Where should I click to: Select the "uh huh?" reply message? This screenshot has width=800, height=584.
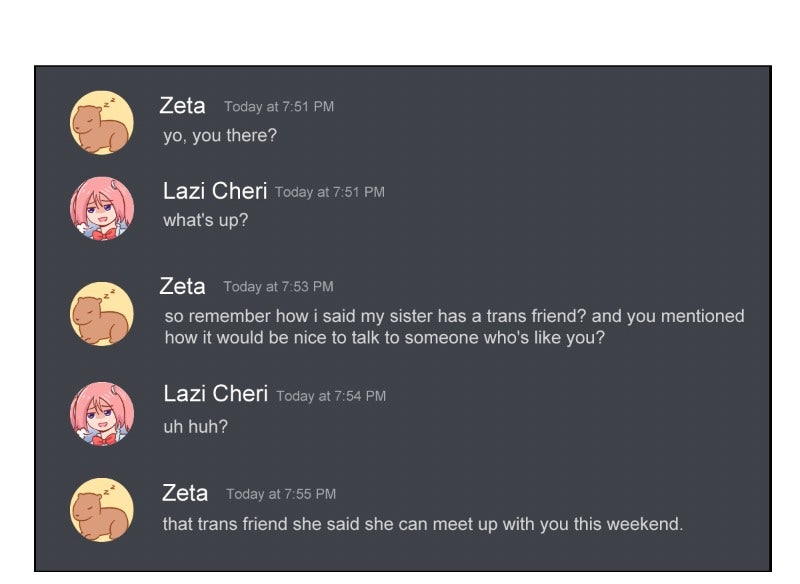196,426
